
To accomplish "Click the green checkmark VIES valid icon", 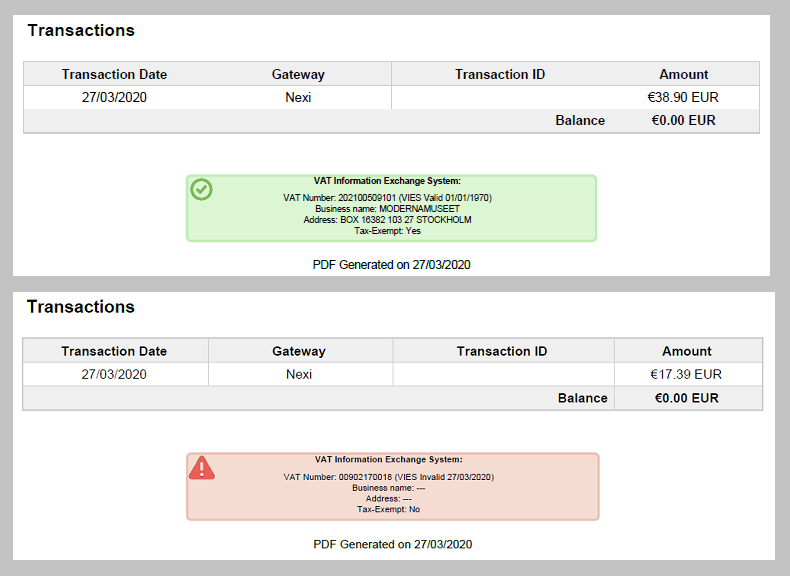I will [202, 189].
